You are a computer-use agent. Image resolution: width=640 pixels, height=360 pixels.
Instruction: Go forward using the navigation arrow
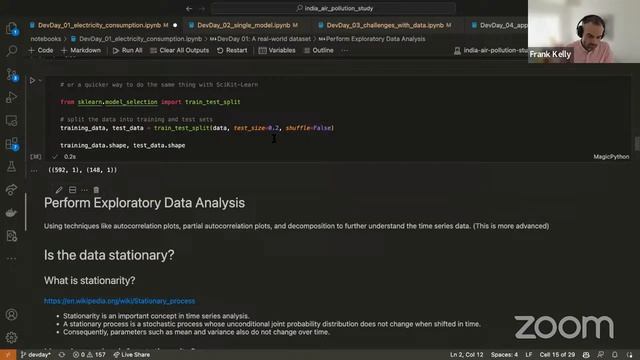[x=202, y=8]
